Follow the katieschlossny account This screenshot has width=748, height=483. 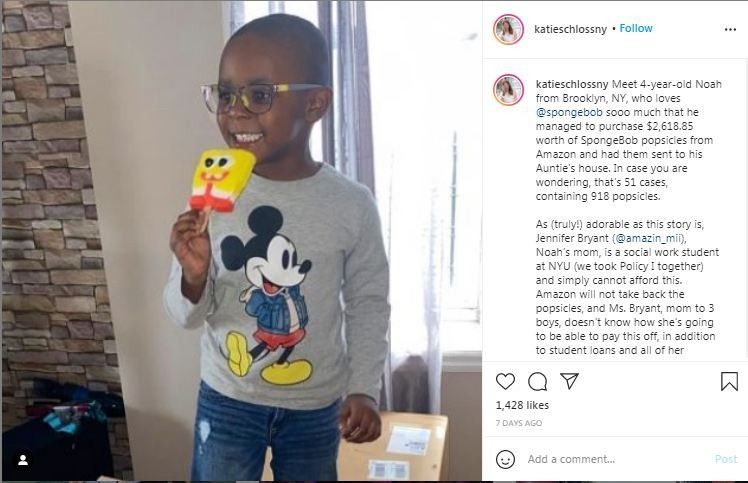click(635, 29)
